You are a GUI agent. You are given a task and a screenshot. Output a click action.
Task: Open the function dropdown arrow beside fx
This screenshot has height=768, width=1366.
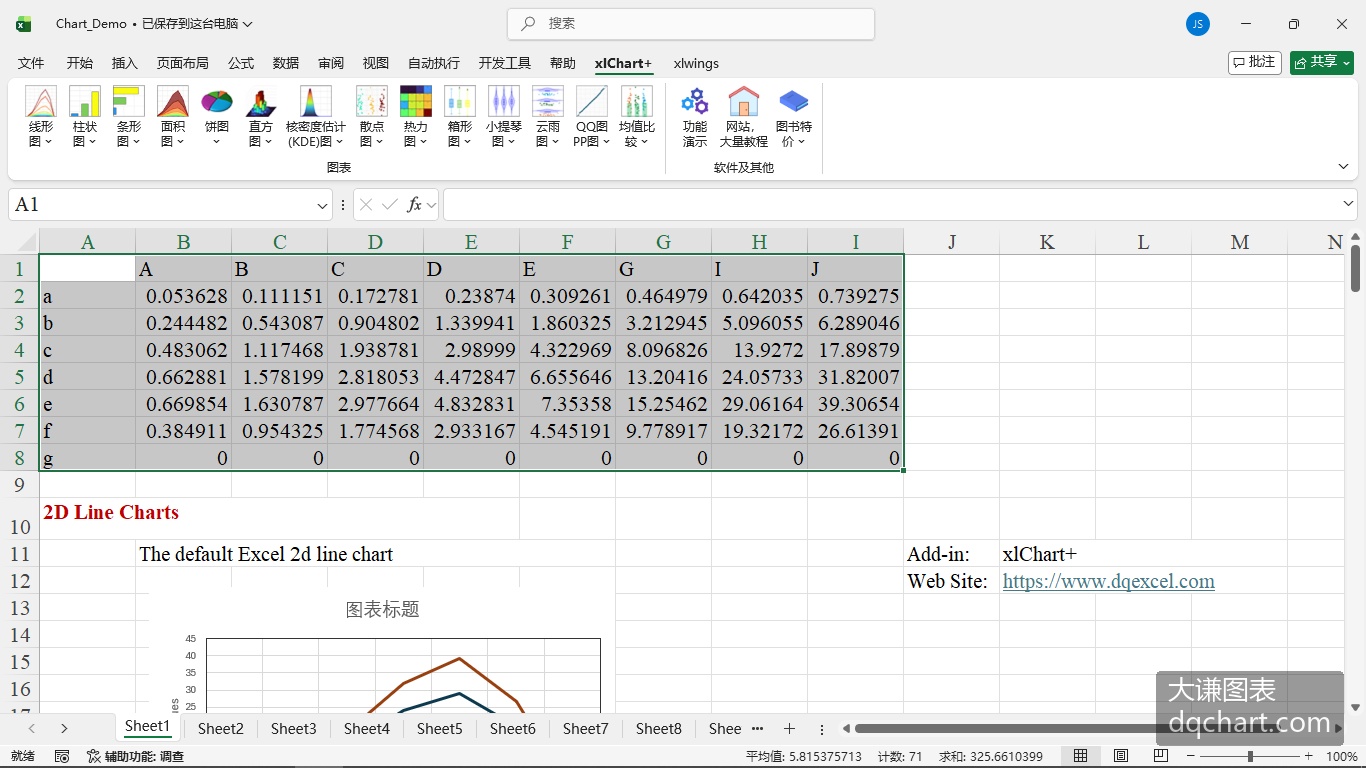[432, 205]
